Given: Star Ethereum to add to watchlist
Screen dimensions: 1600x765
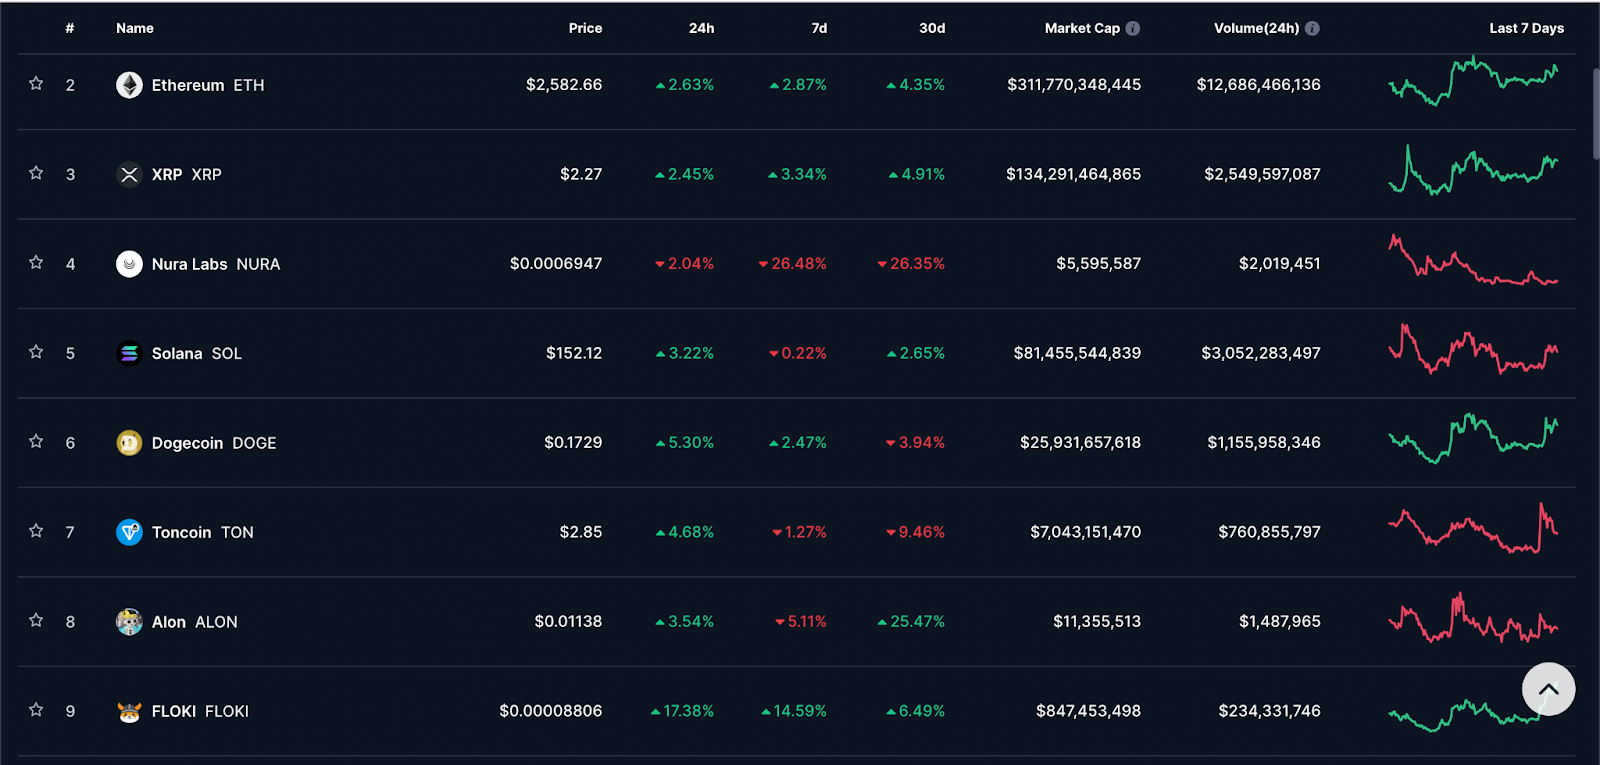Looking at the screenshot, I should [x=36, y=84].
